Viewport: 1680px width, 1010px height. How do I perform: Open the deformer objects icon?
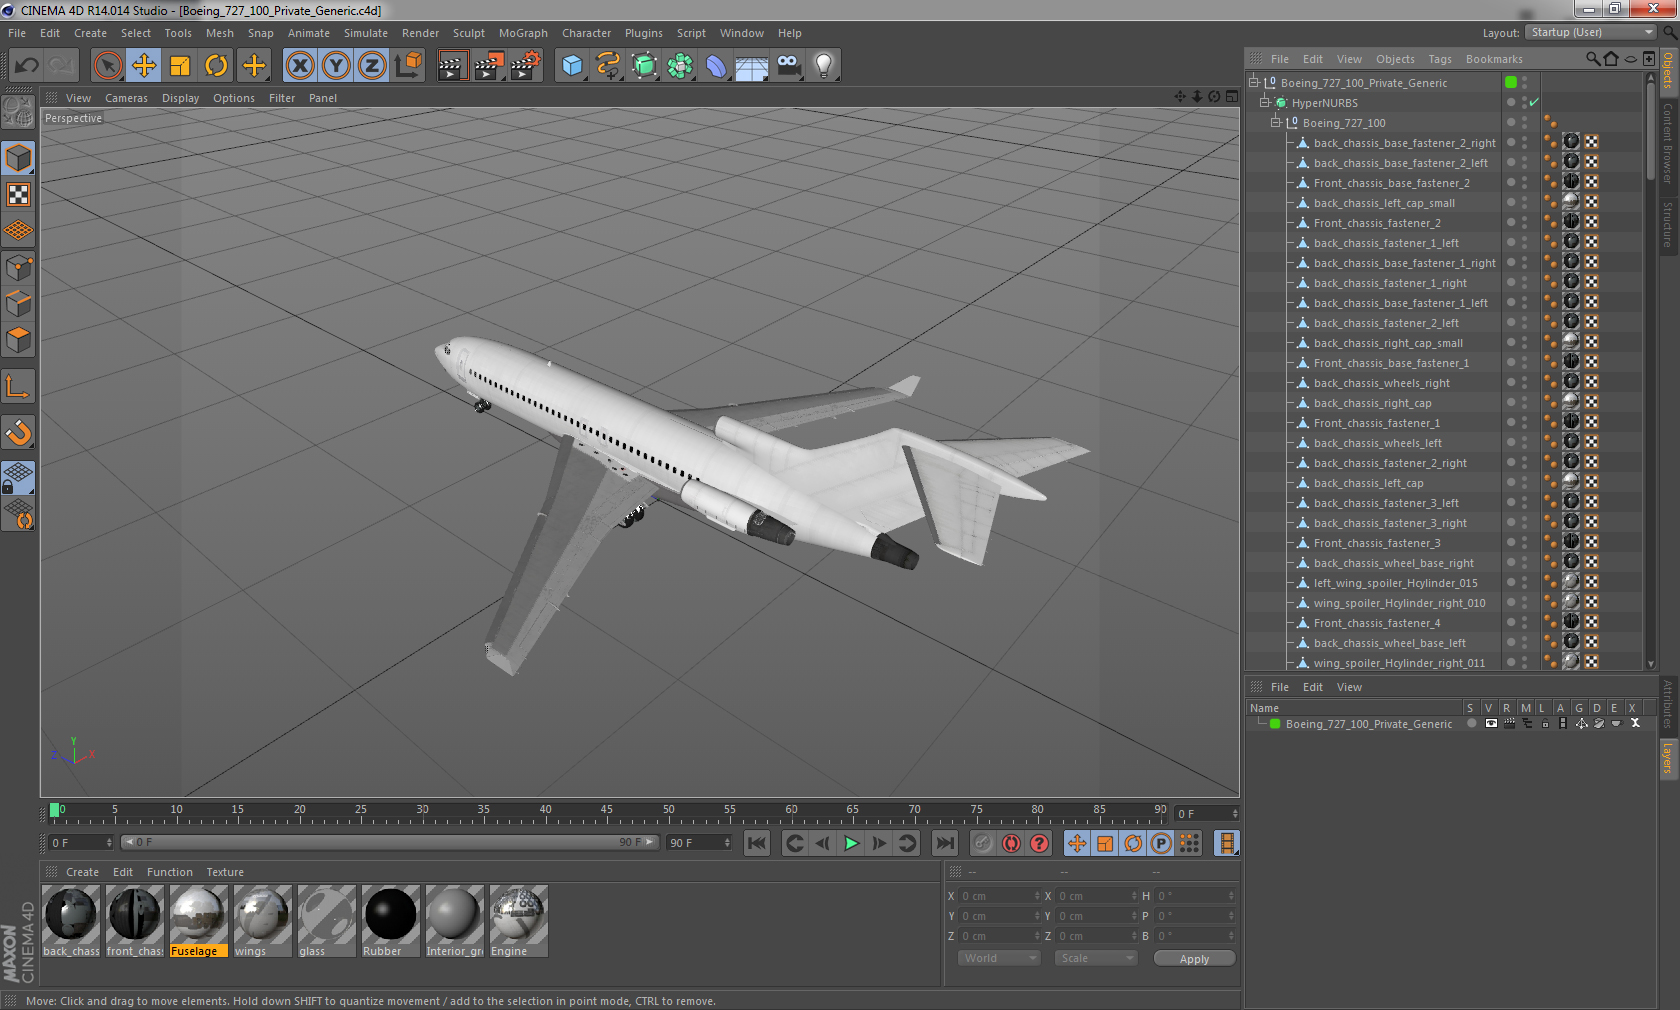(716, 66)
